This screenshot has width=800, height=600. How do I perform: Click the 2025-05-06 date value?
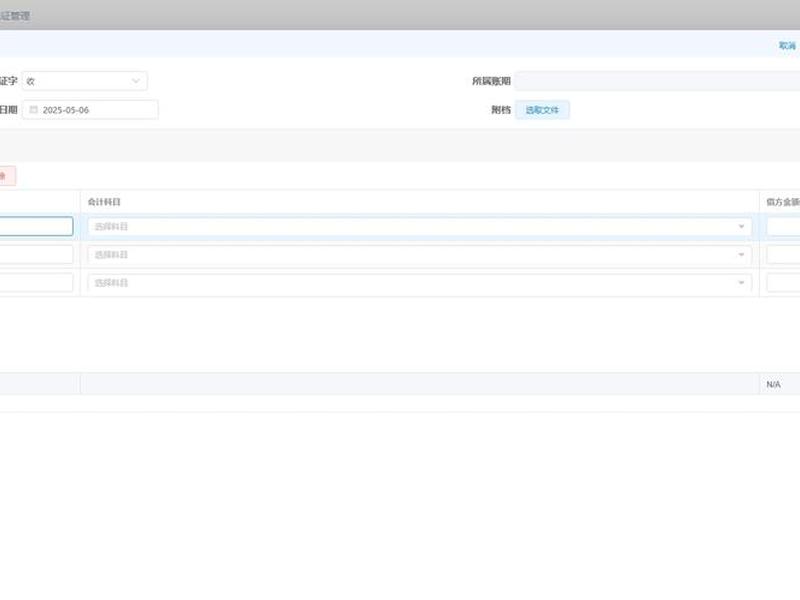click(66, 110)
